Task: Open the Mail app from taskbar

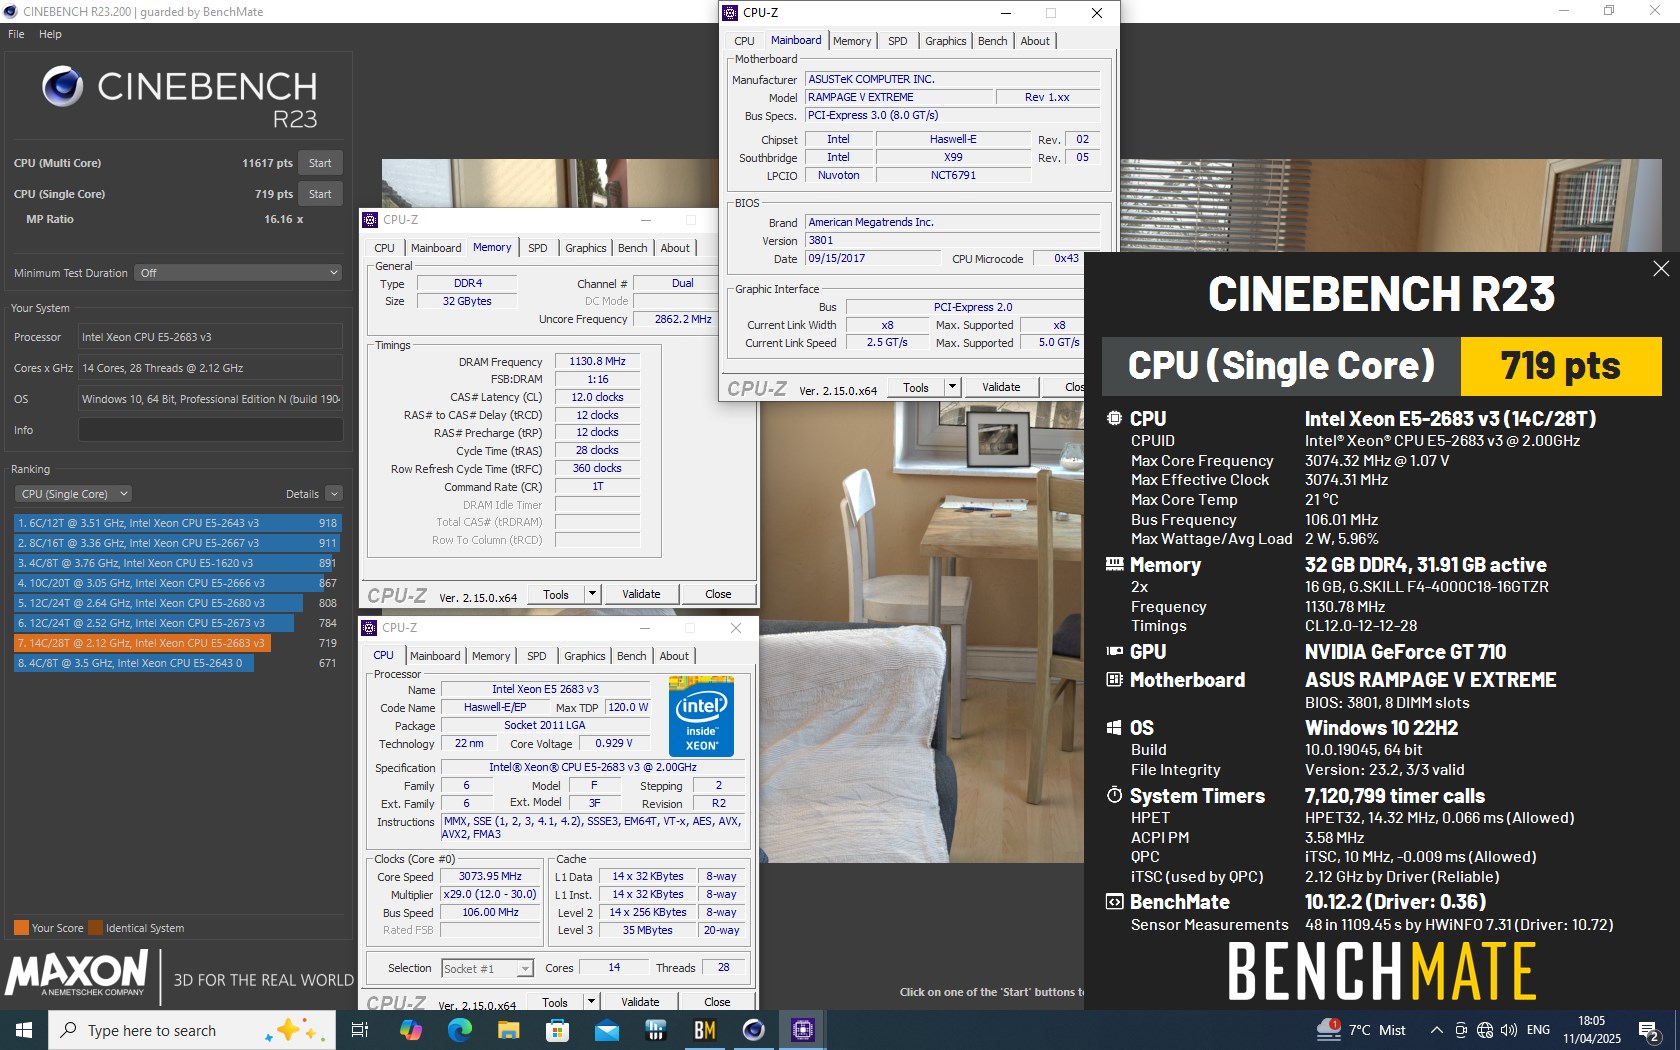Action: [606, 1030]
